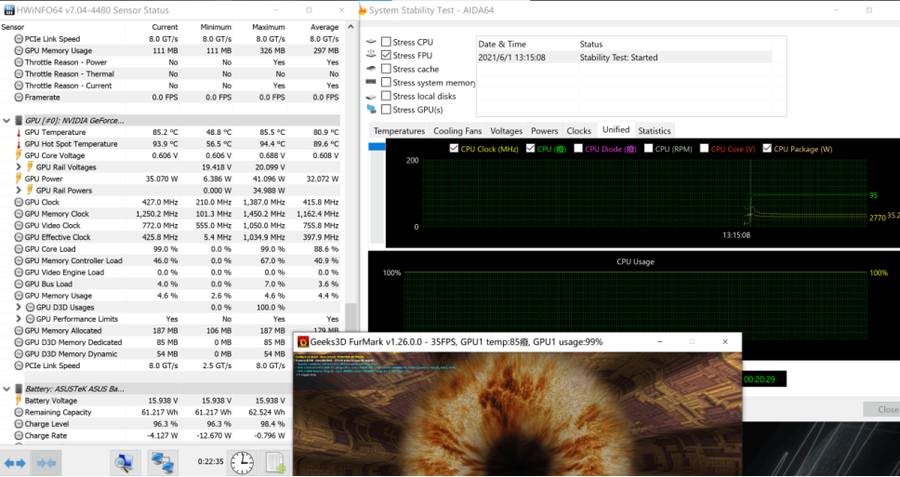Click the log file plus-sheet icon
Screen dimensions: 900x477
(275, 463)
